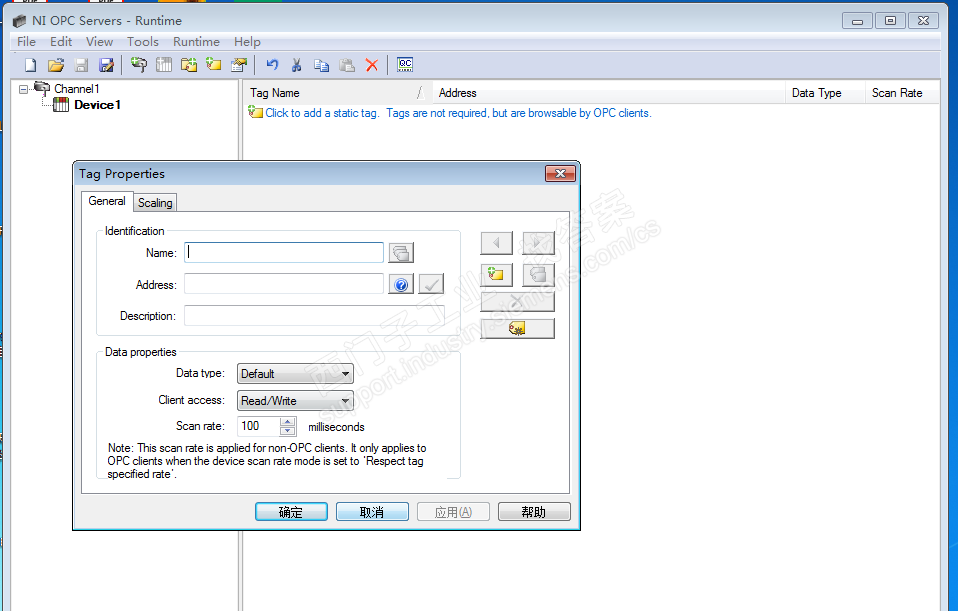Open help with the 帮助 button
Image resolution: width=958 pixels, height=611 pixels.
[534, 512]
